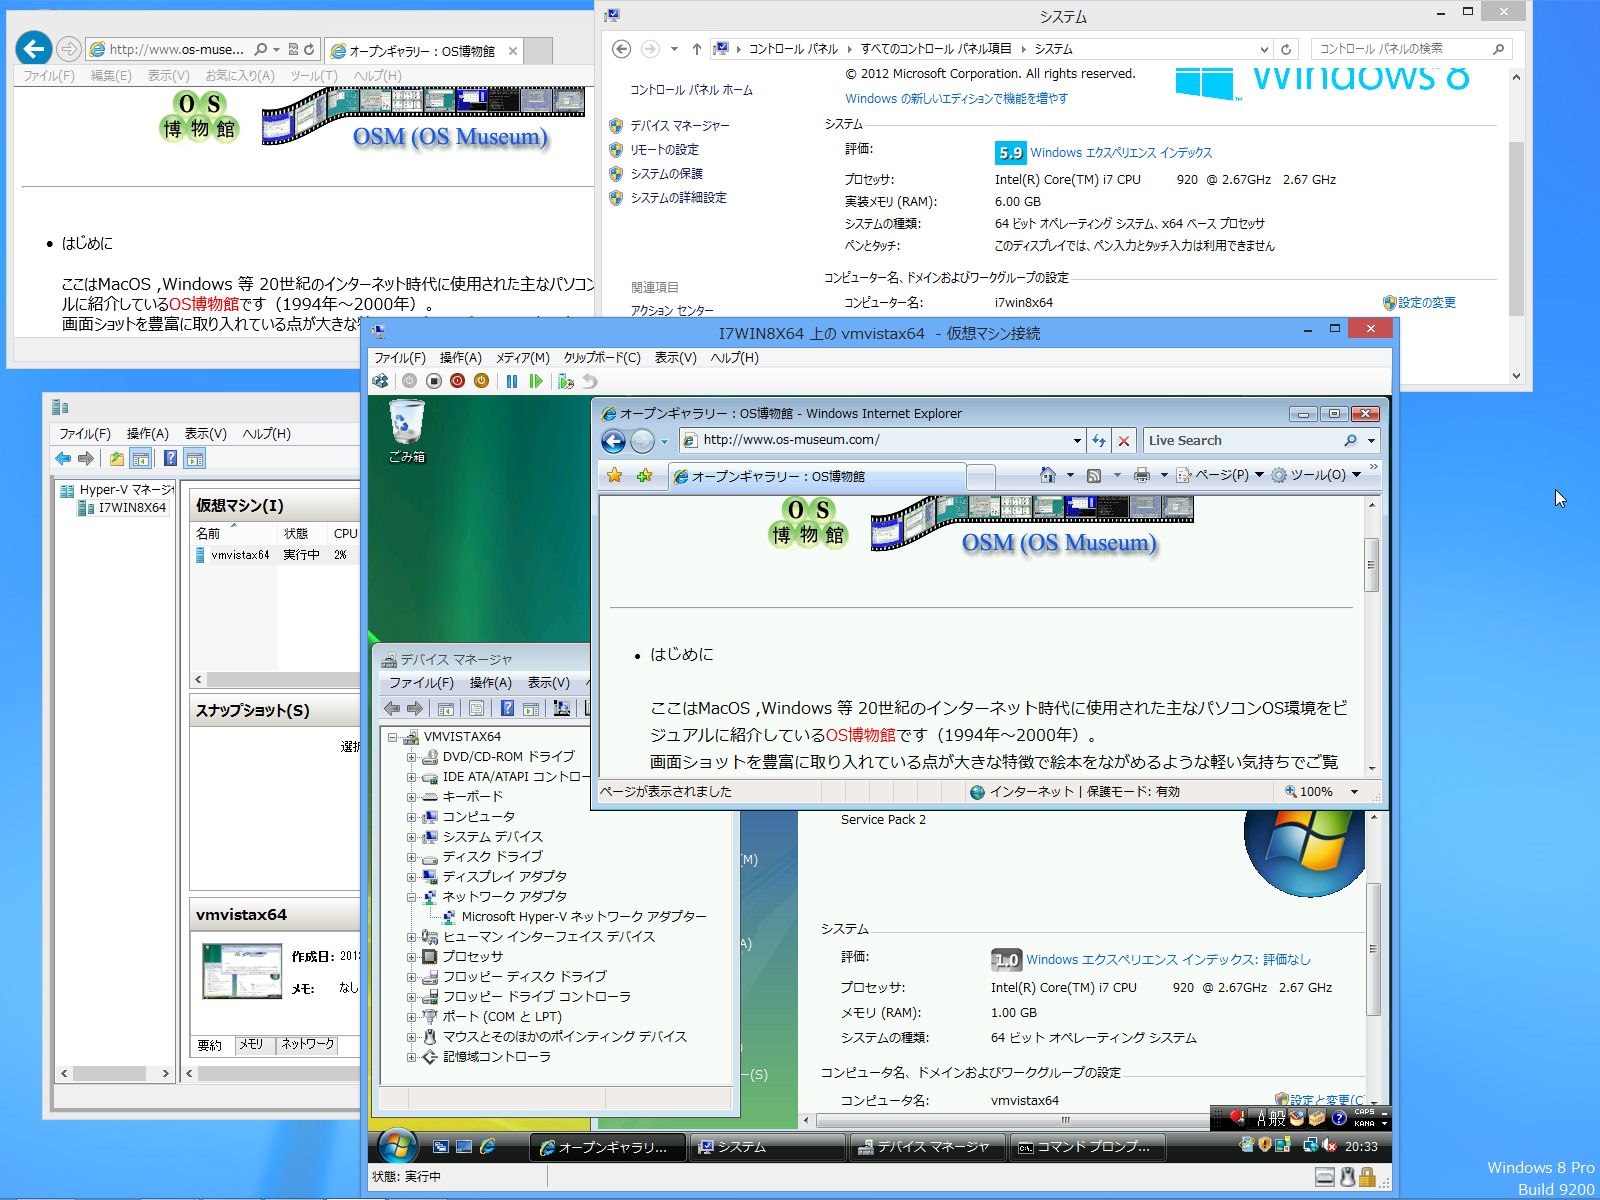Click the VM snapshot icon in toolbar

coord(565,381)
